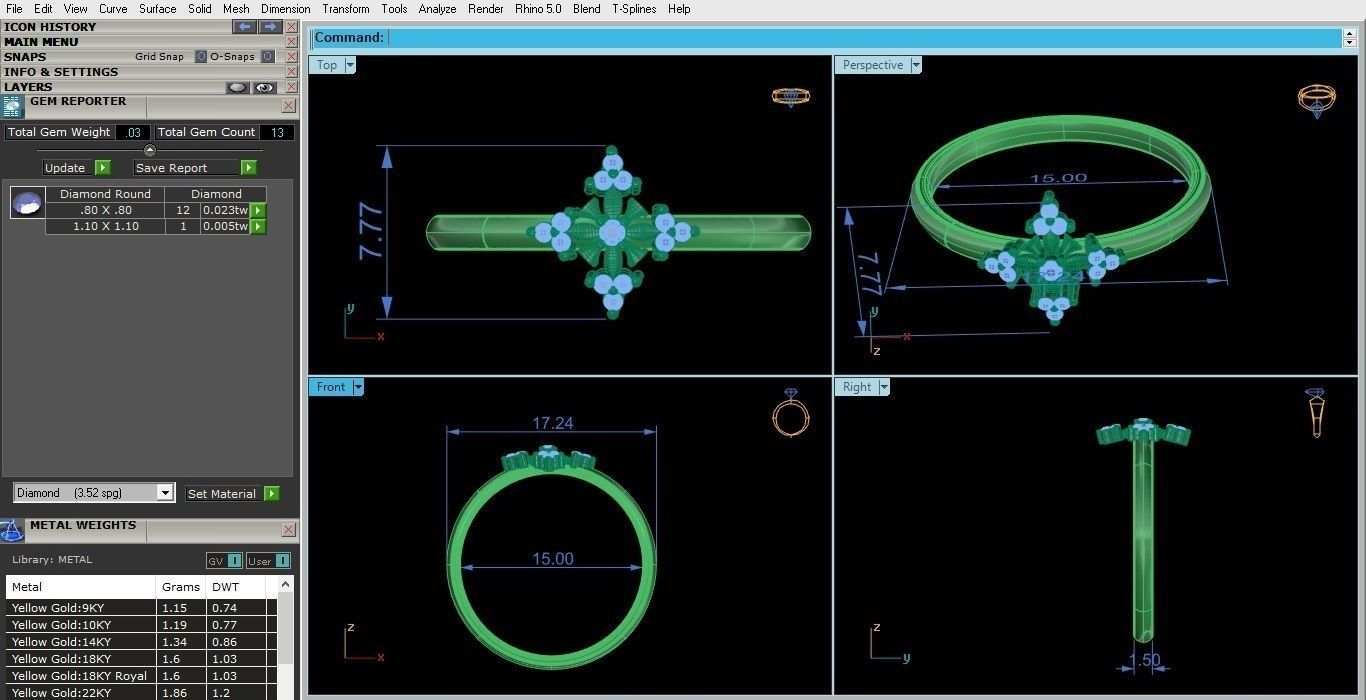The height and width of the screenshot is (700, 1366).
Task: Open the Surface menu
Action: pos(157,9)
